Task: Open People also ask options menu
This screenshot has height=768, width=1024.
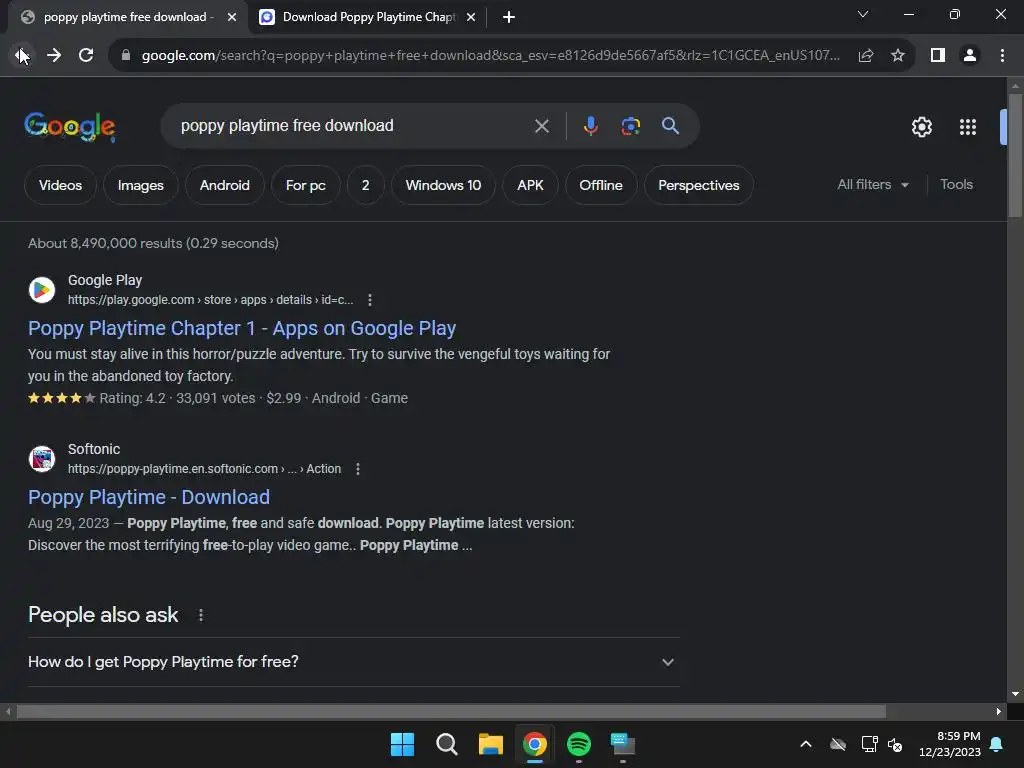Action: [200, 615]
